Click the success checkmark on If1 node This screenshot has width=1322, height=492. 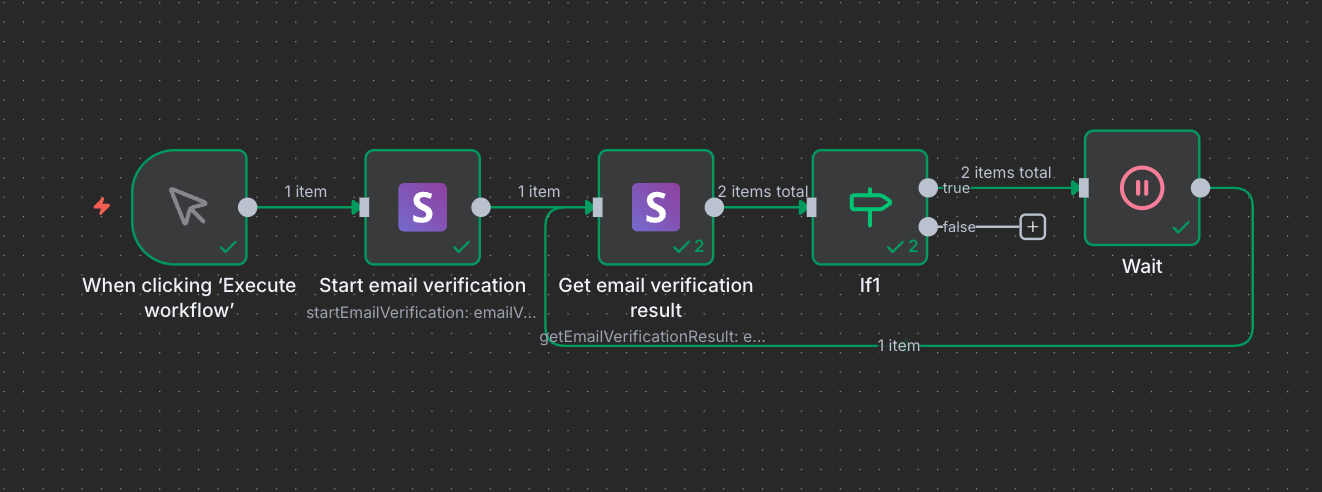tap(896, 247)
